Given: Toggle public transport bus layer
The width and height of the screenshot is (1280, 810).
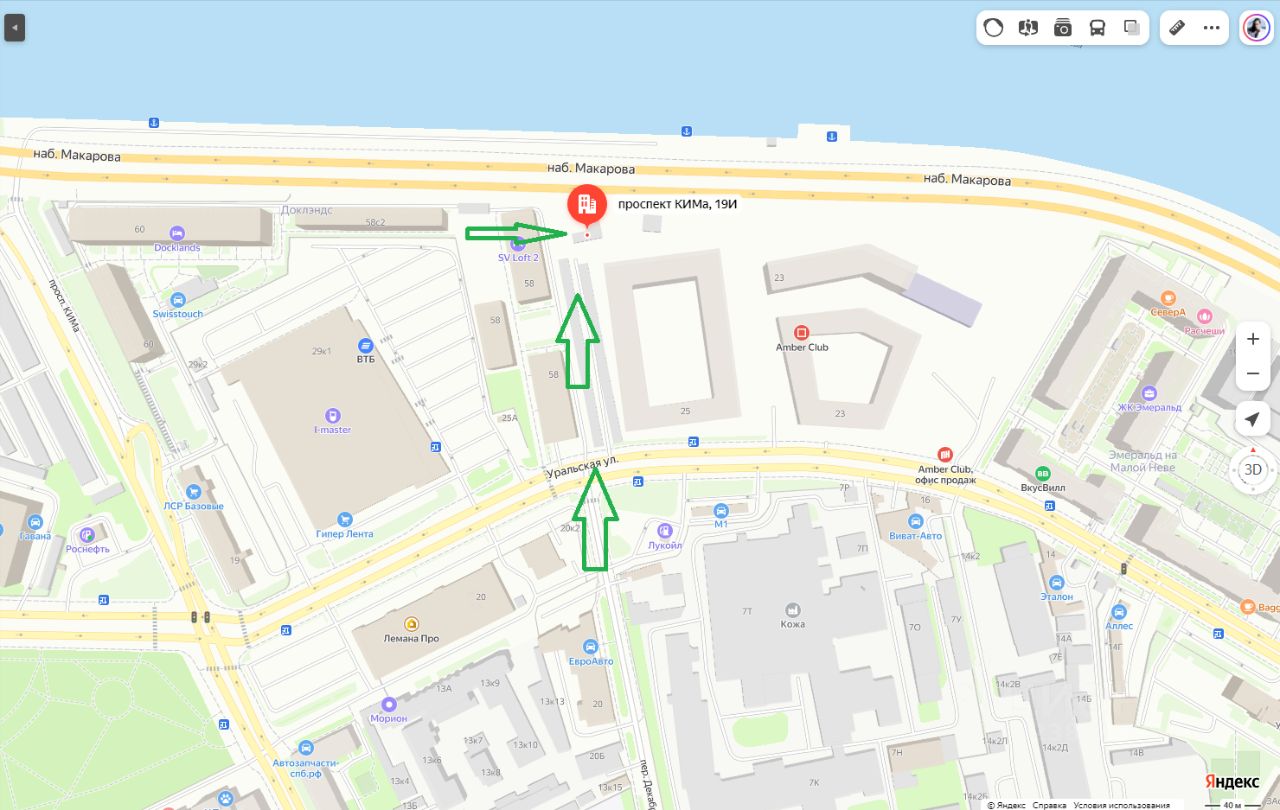Looking at the screenshot, I should tap(1097, 28).
